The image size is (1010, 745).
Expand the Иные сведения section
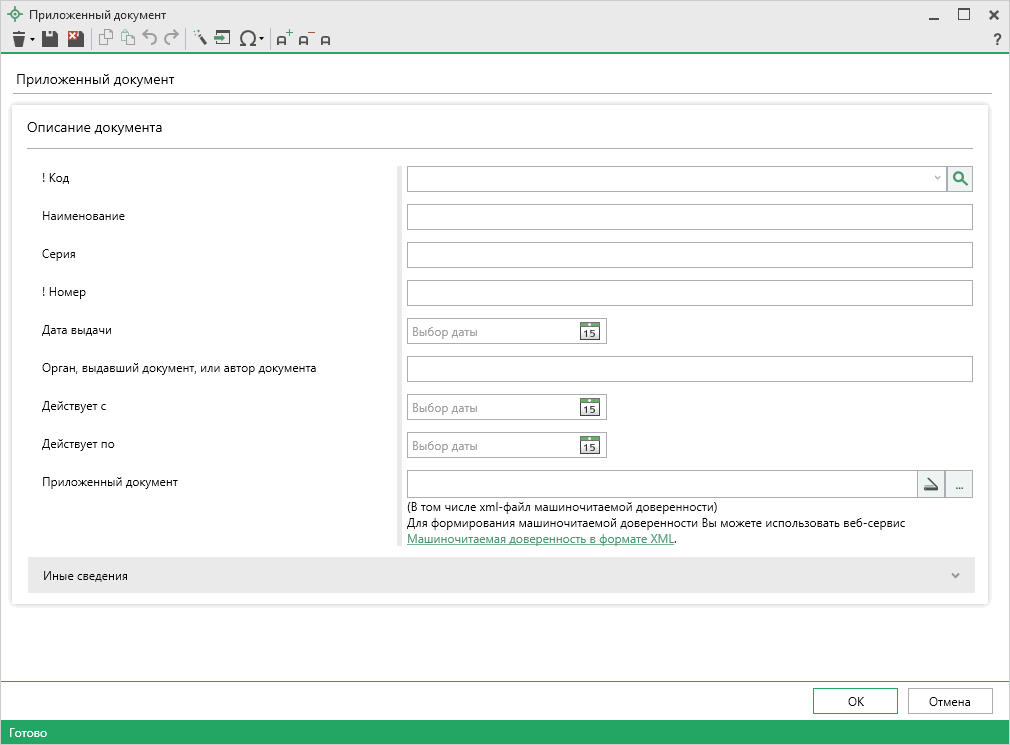tap(501, 575)
